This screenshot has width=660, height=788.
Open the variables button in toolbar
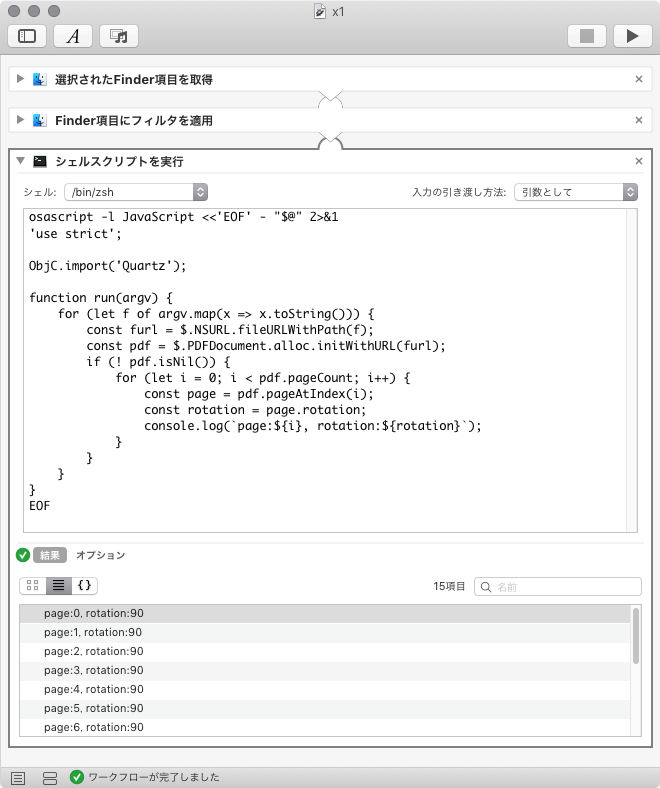[73, 36]
